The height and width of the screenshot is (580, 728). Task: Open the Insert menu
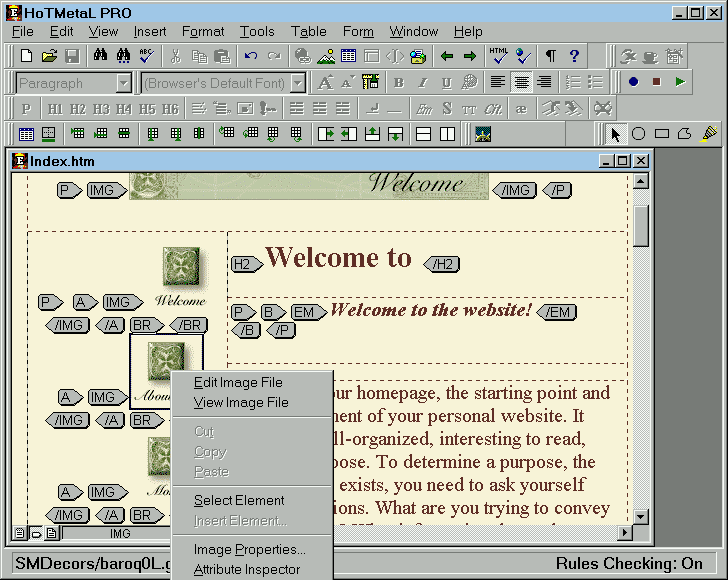150,32
